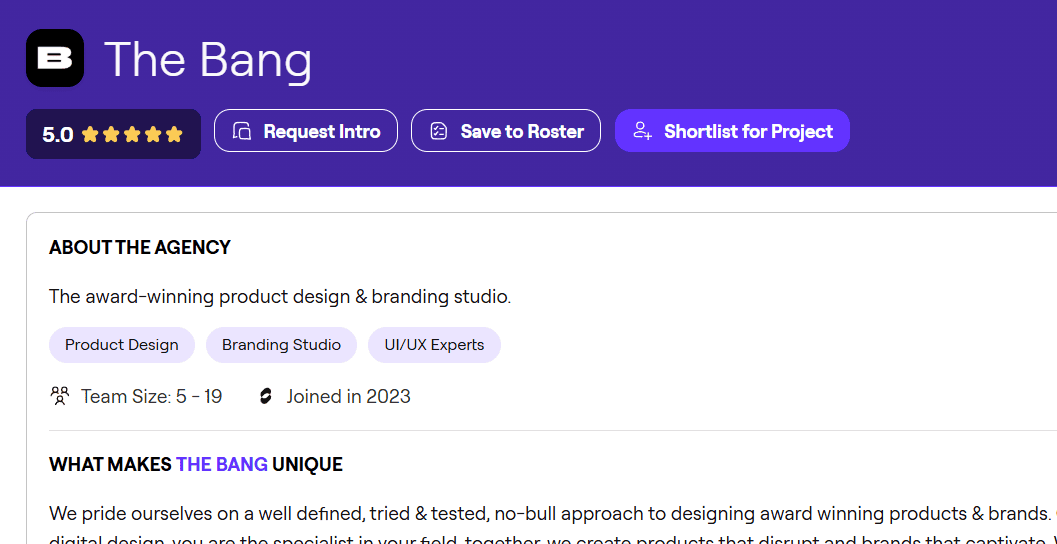Click the bookmark icon in Save to Roster

(438, 131)
